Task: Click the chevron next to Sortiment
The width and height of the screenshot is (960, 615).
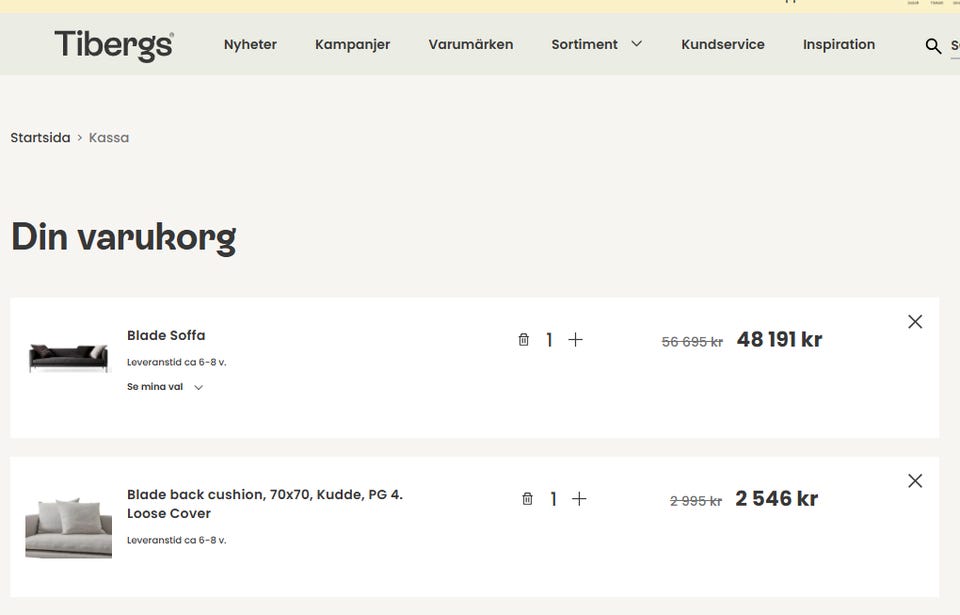Action: tap(637, 44)
